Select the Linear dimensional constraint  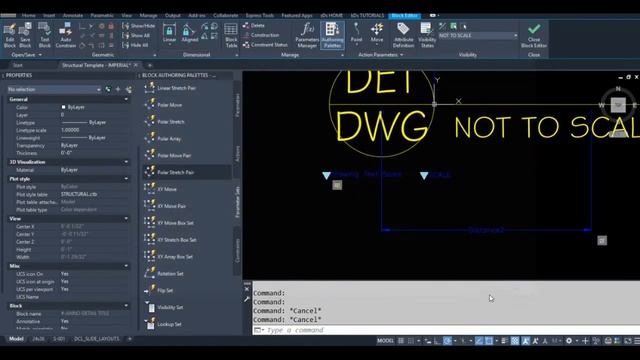tap(169, 33)
